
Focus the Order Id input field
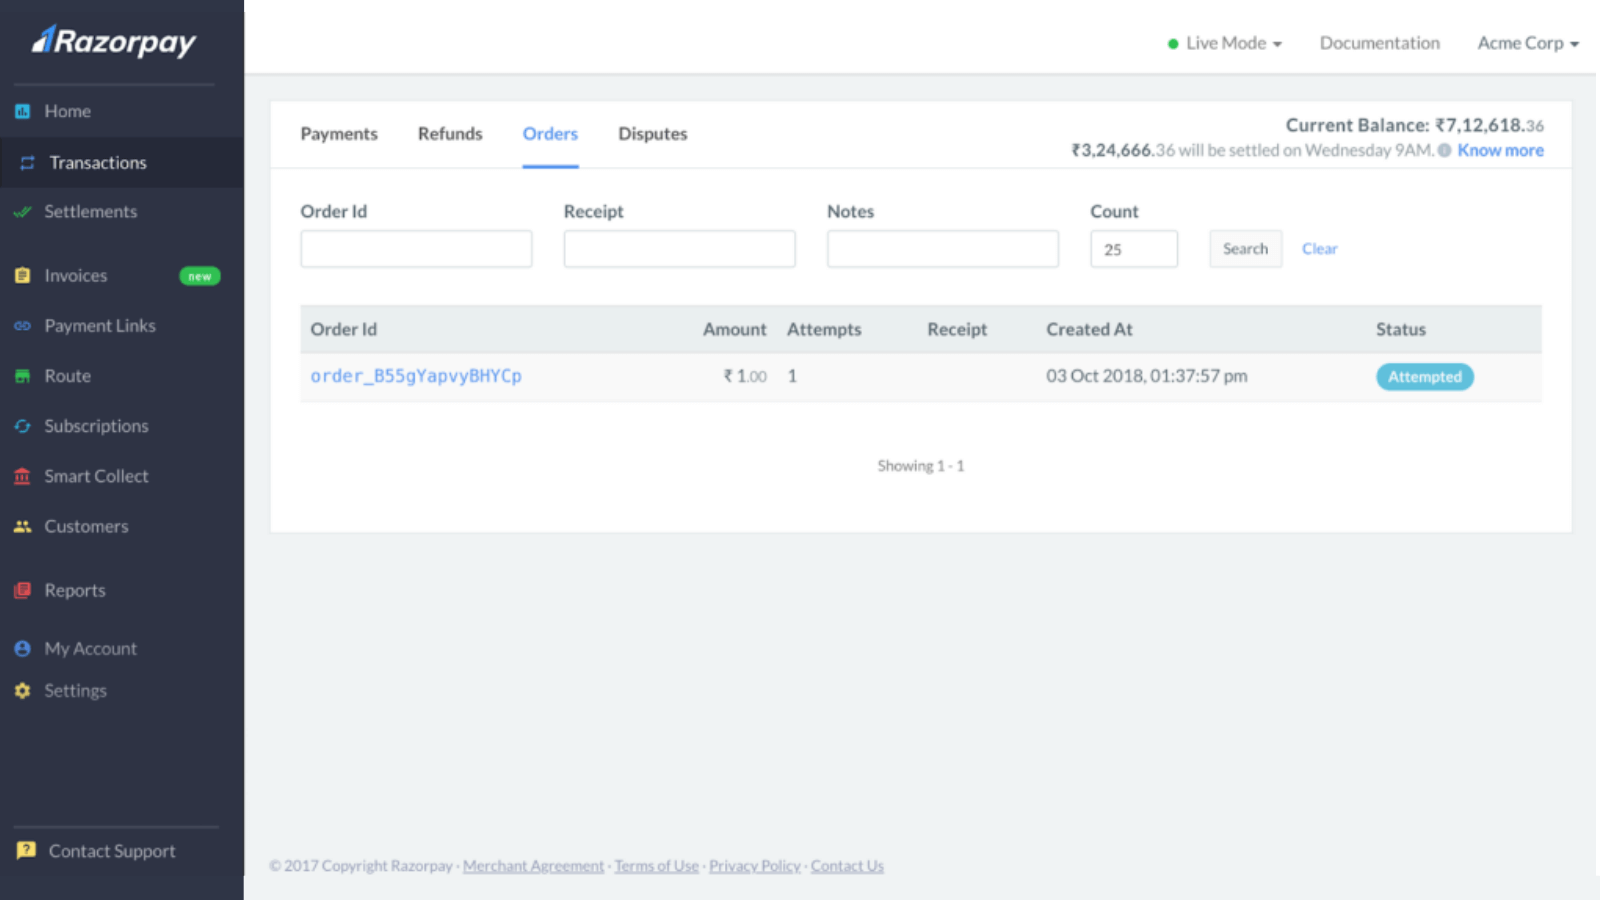coord(416,249)
